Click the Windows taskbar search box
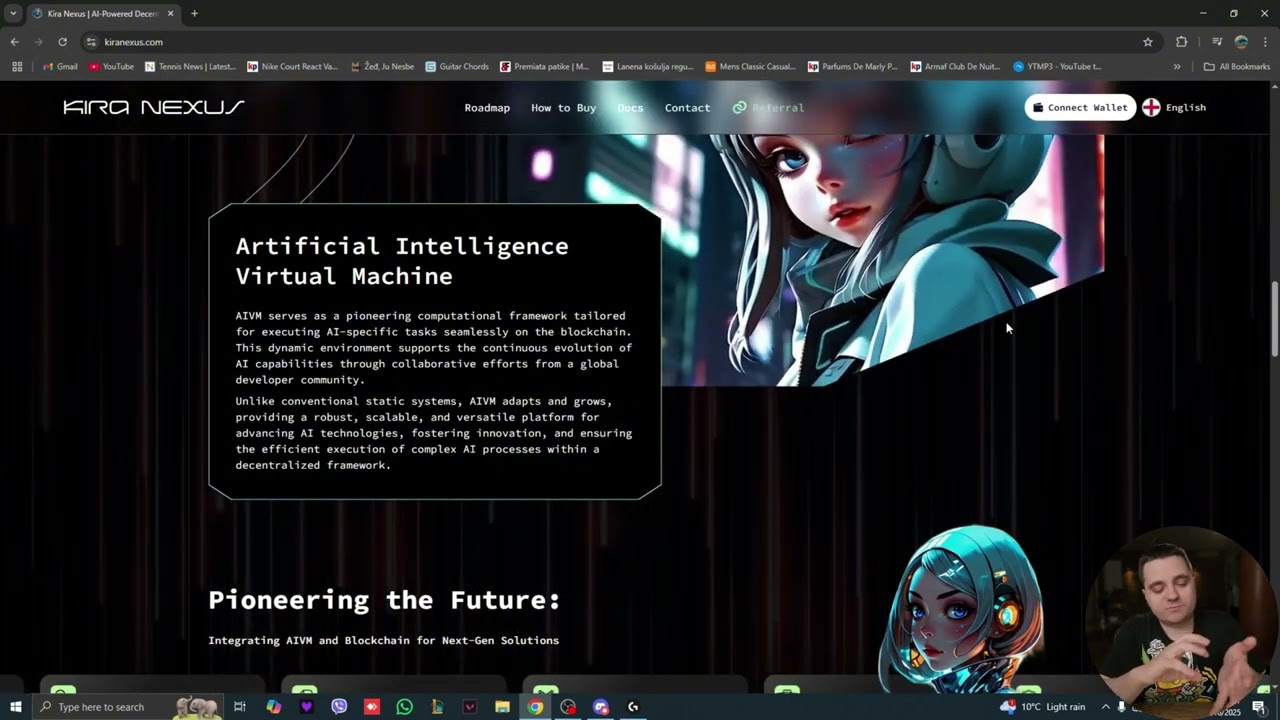The image size is (1280, 720). point(128,707)
